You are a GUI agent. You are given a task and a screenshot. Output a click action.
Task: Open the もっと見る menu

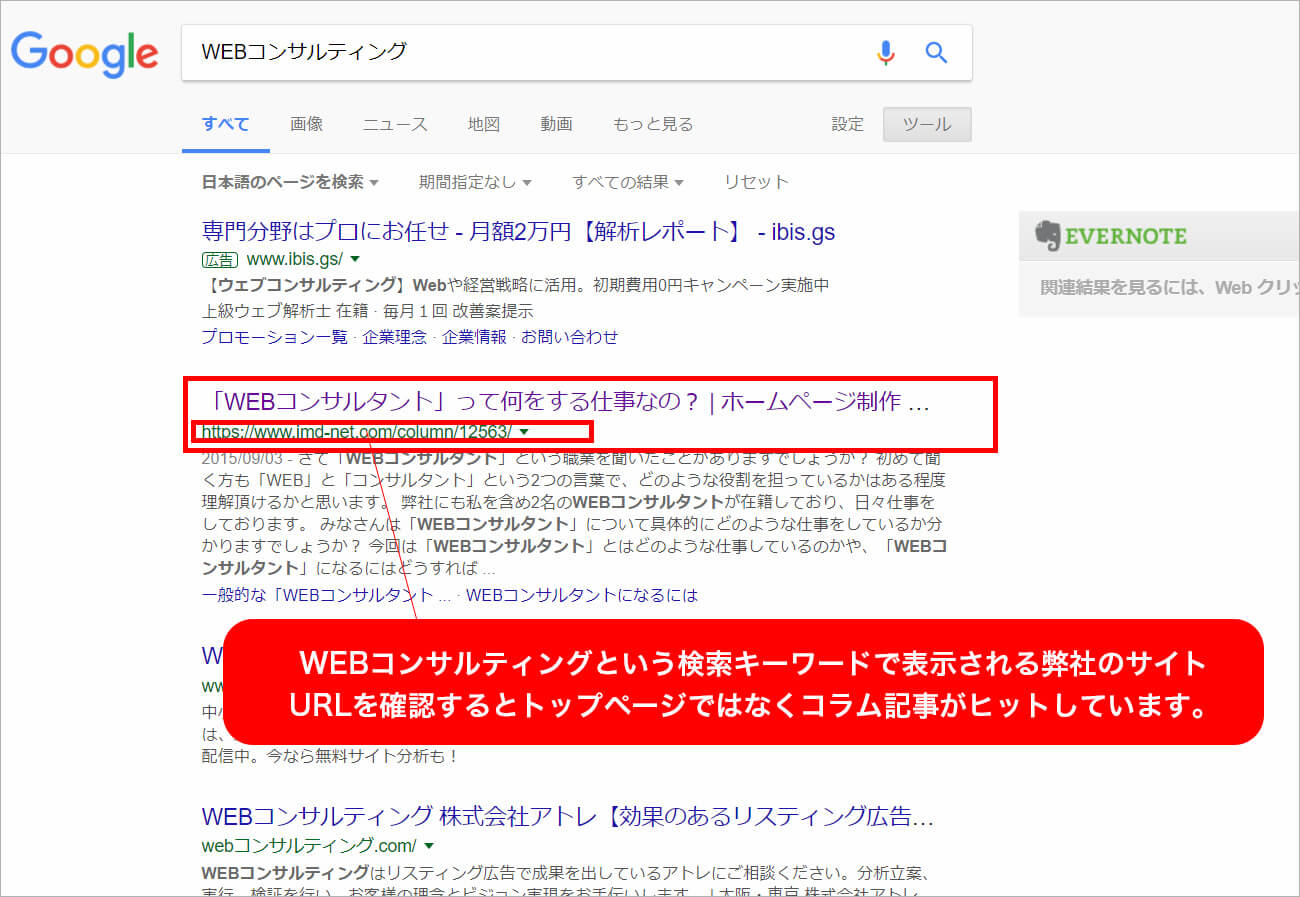tap(653, 124)
